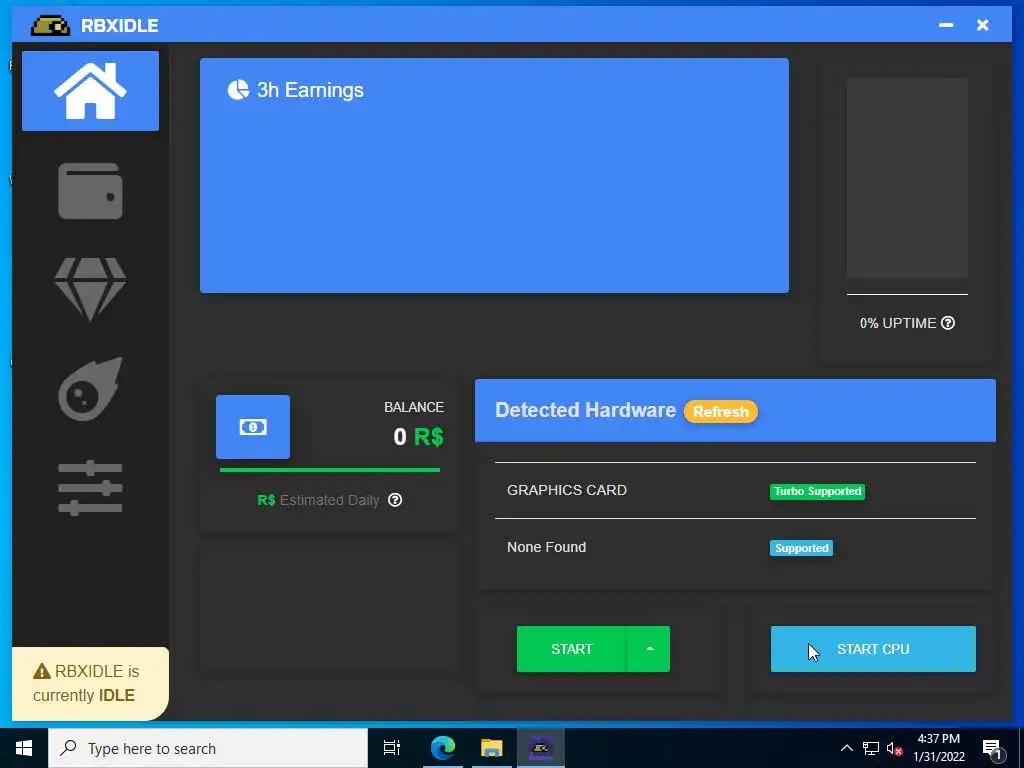Start mining with the green START button
This screenshot has height=768, width=1024.
click(x=571, y=649)
